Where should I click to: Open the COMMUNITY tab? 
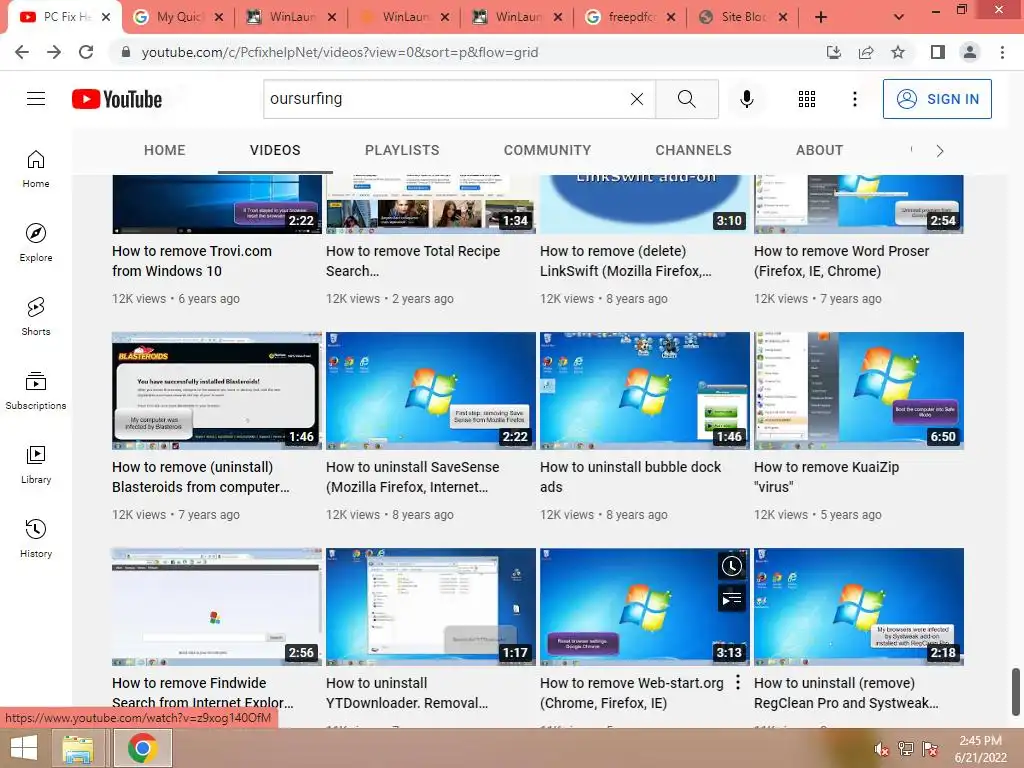click(547, 150)
